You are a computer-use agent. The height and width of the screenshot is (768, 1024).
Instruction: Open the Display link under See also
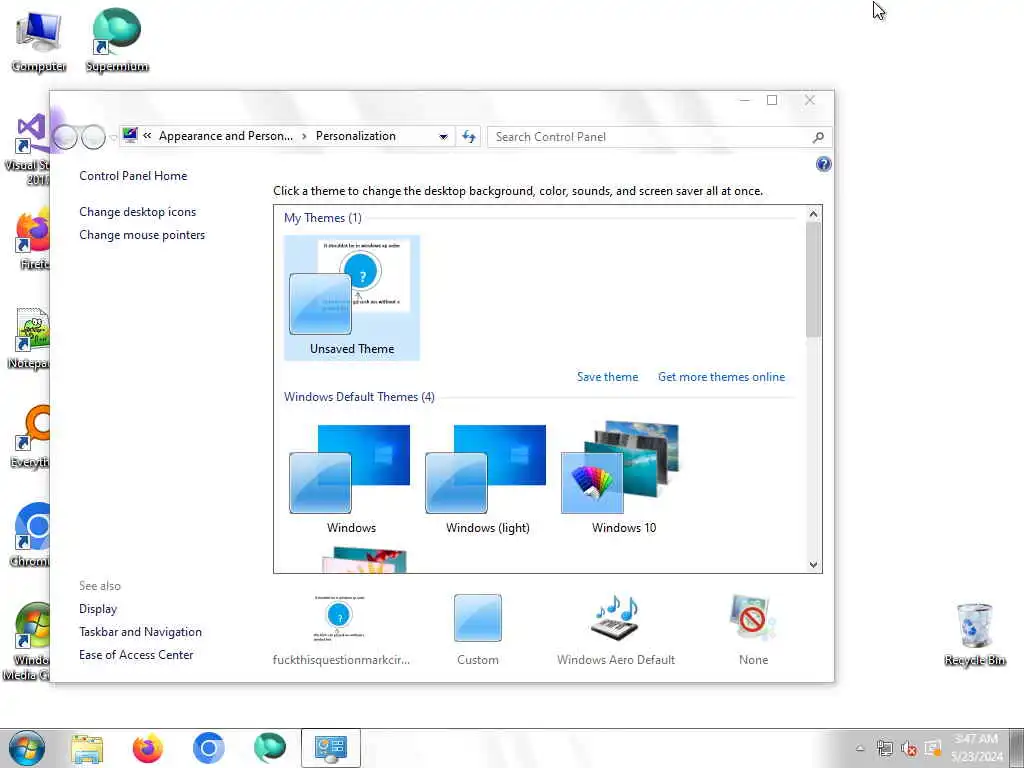click(98, 609)
